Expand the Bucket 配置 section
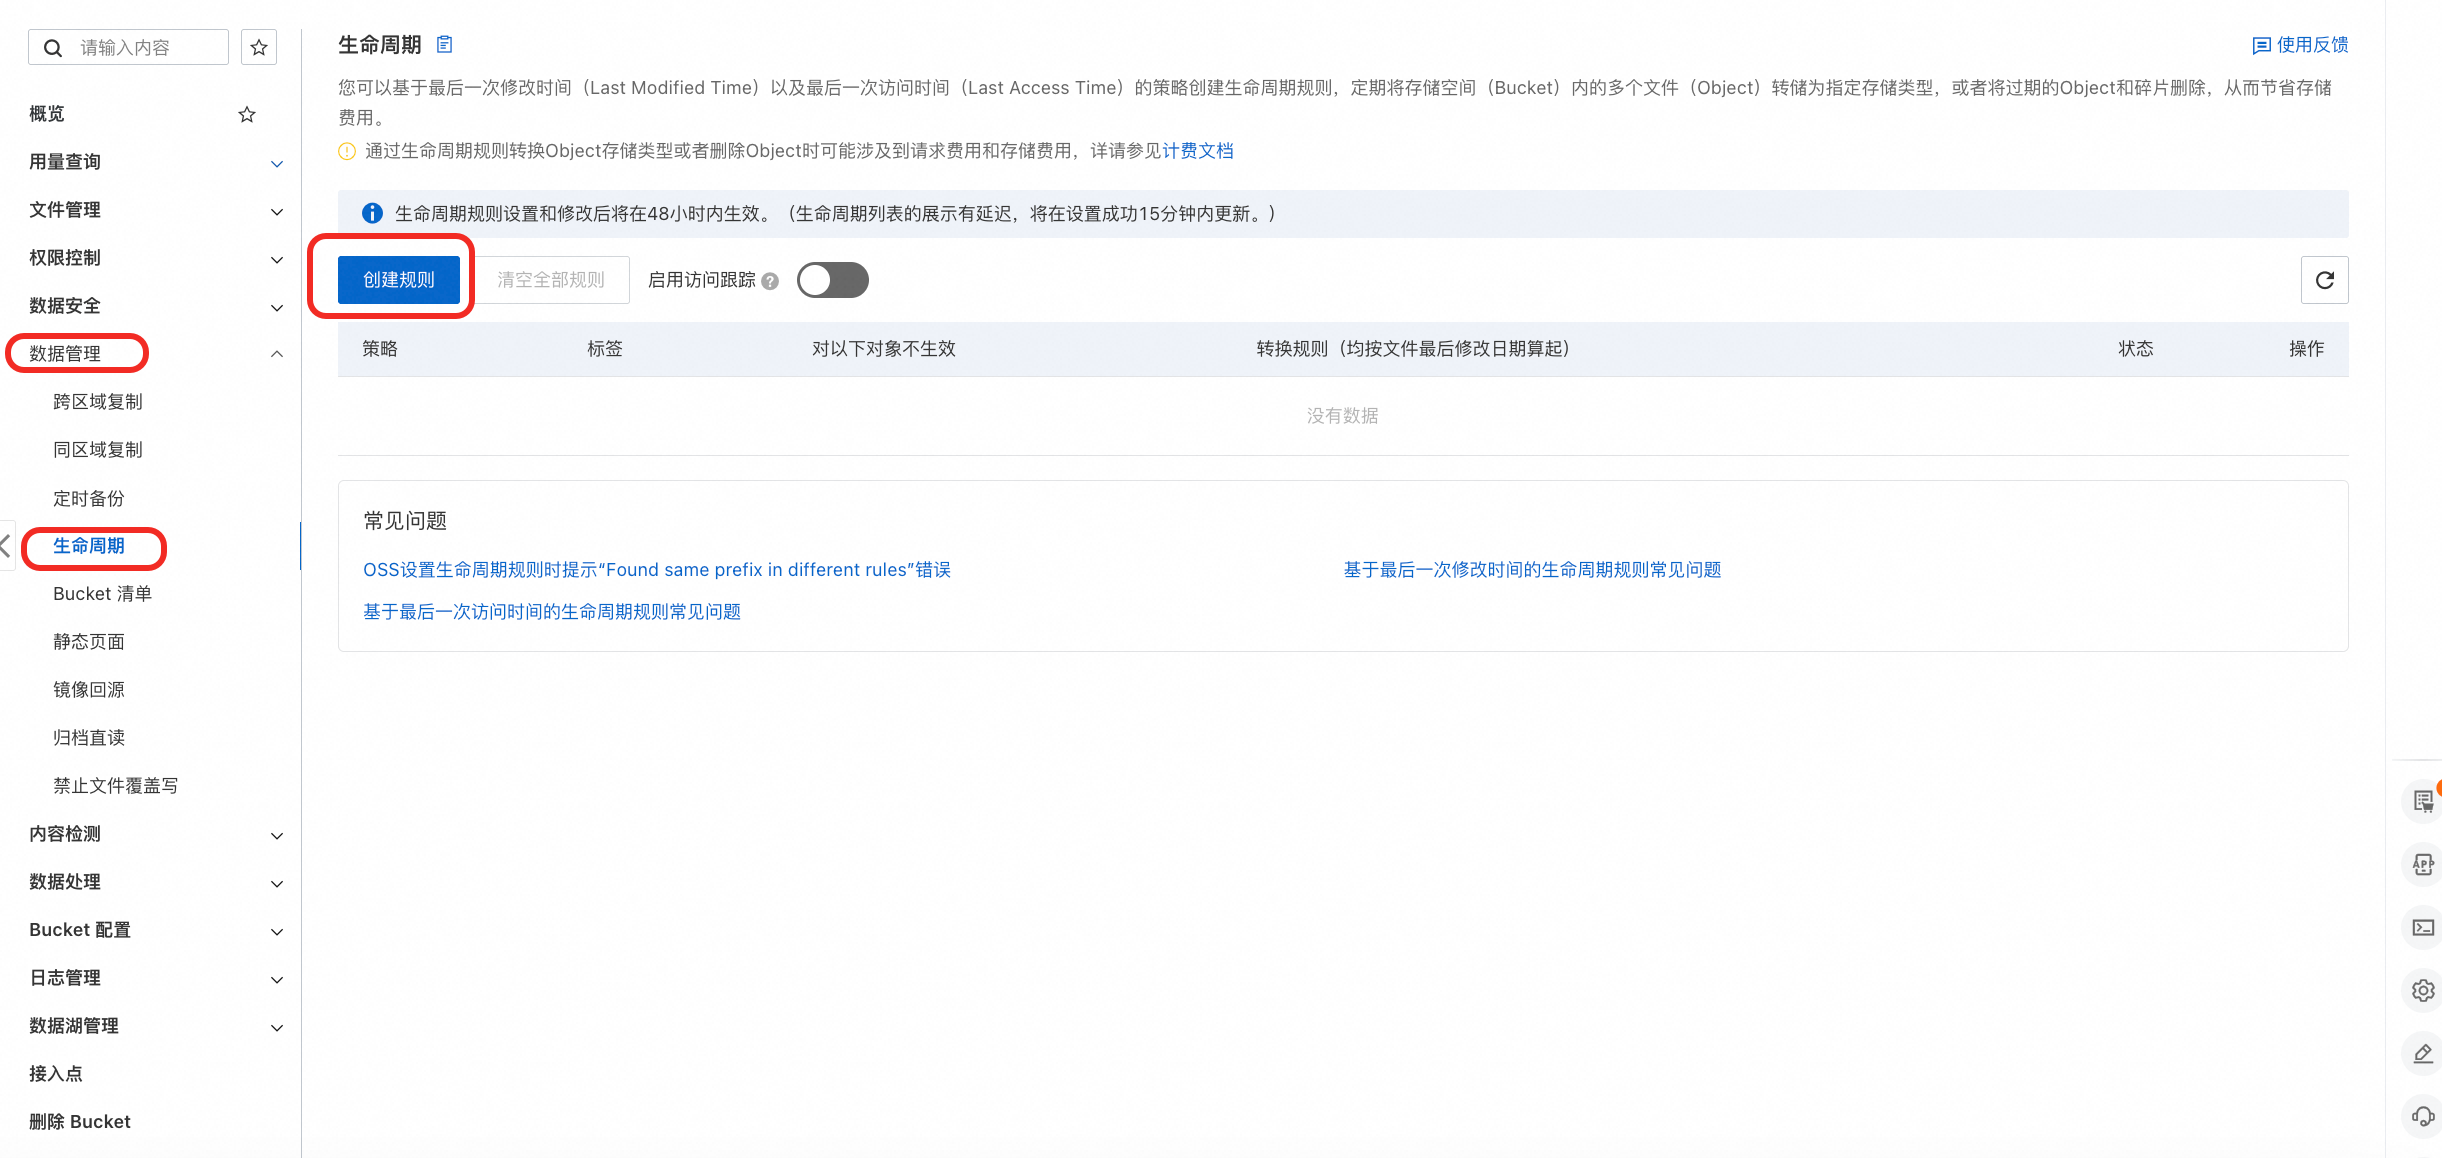The width and height of the screenshot is (2442, 1158). 277,931
